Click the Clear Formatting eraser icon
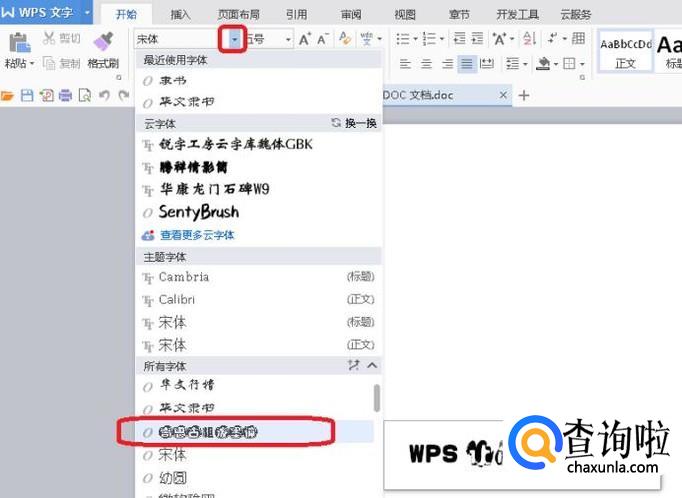This screenshot has height=498, width=682. (x=344, y=38)
